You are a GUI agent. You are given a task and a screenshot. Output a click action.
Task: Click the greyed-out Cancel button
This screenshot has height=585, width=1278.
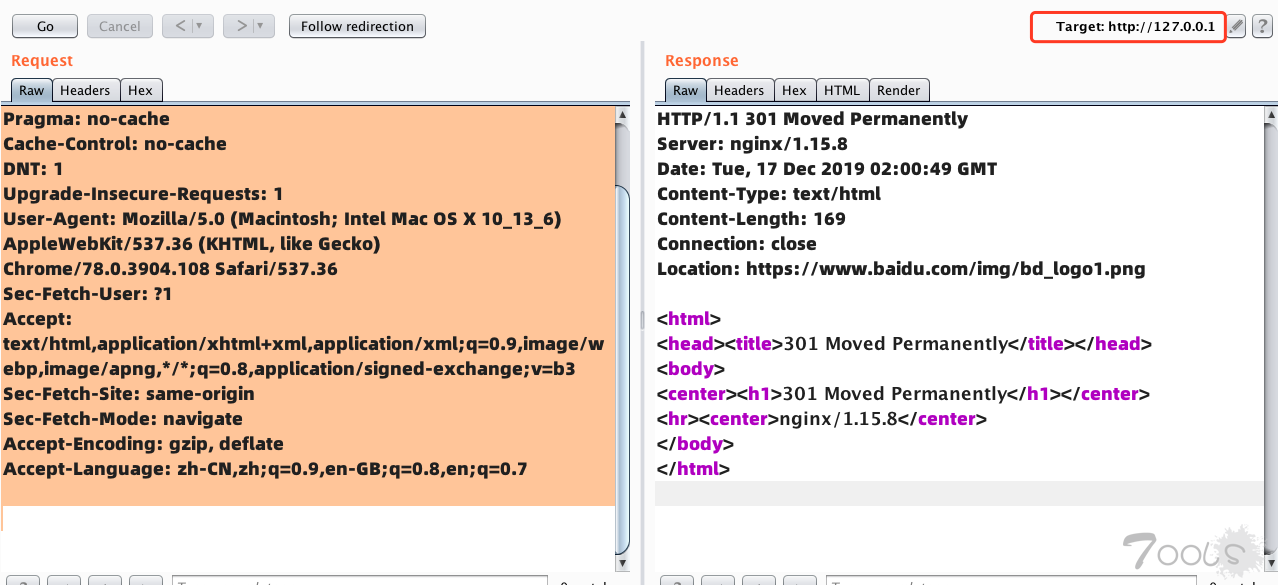pyautogui.click(x=120, y=26)
